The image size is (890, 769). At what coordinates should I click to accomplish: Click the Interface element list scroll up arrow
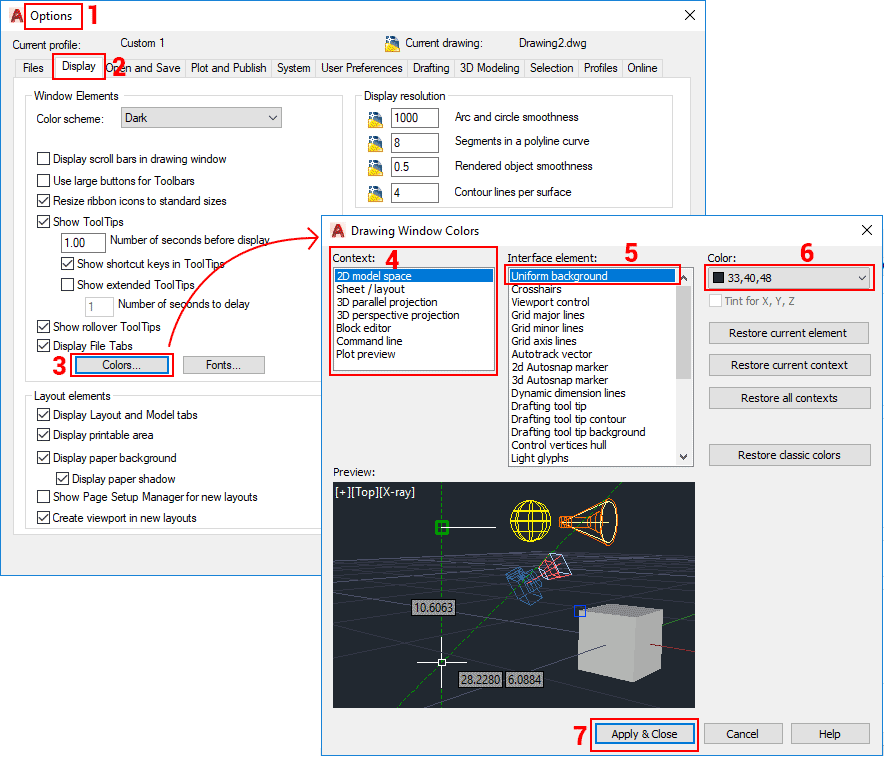(x=684, y=278)
